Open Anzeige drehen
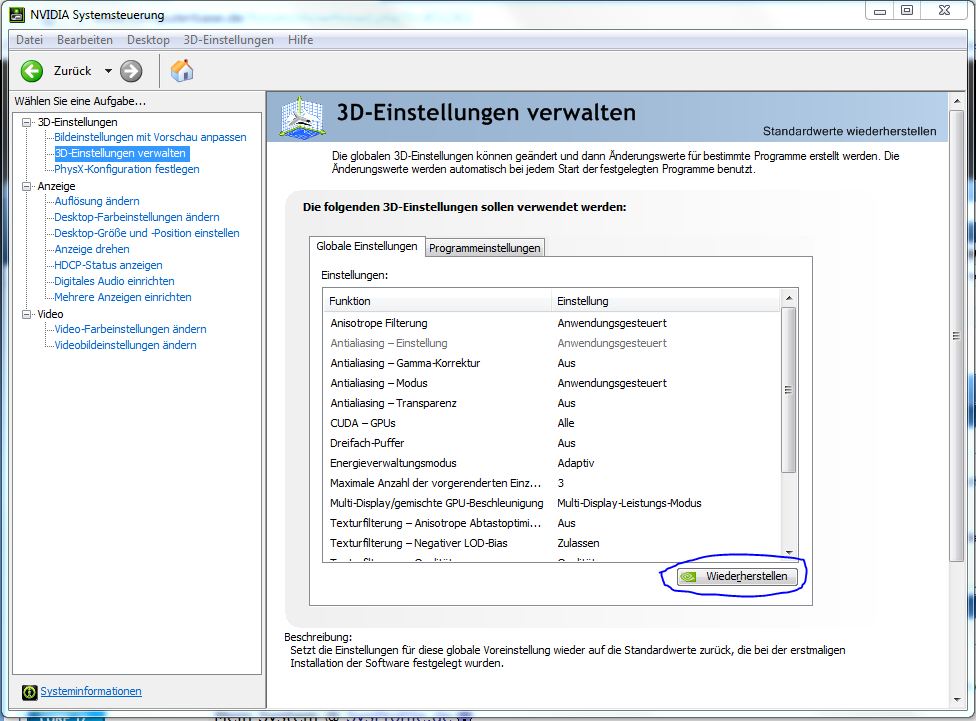Screen dimensions: 976x721 coord(92,249)
